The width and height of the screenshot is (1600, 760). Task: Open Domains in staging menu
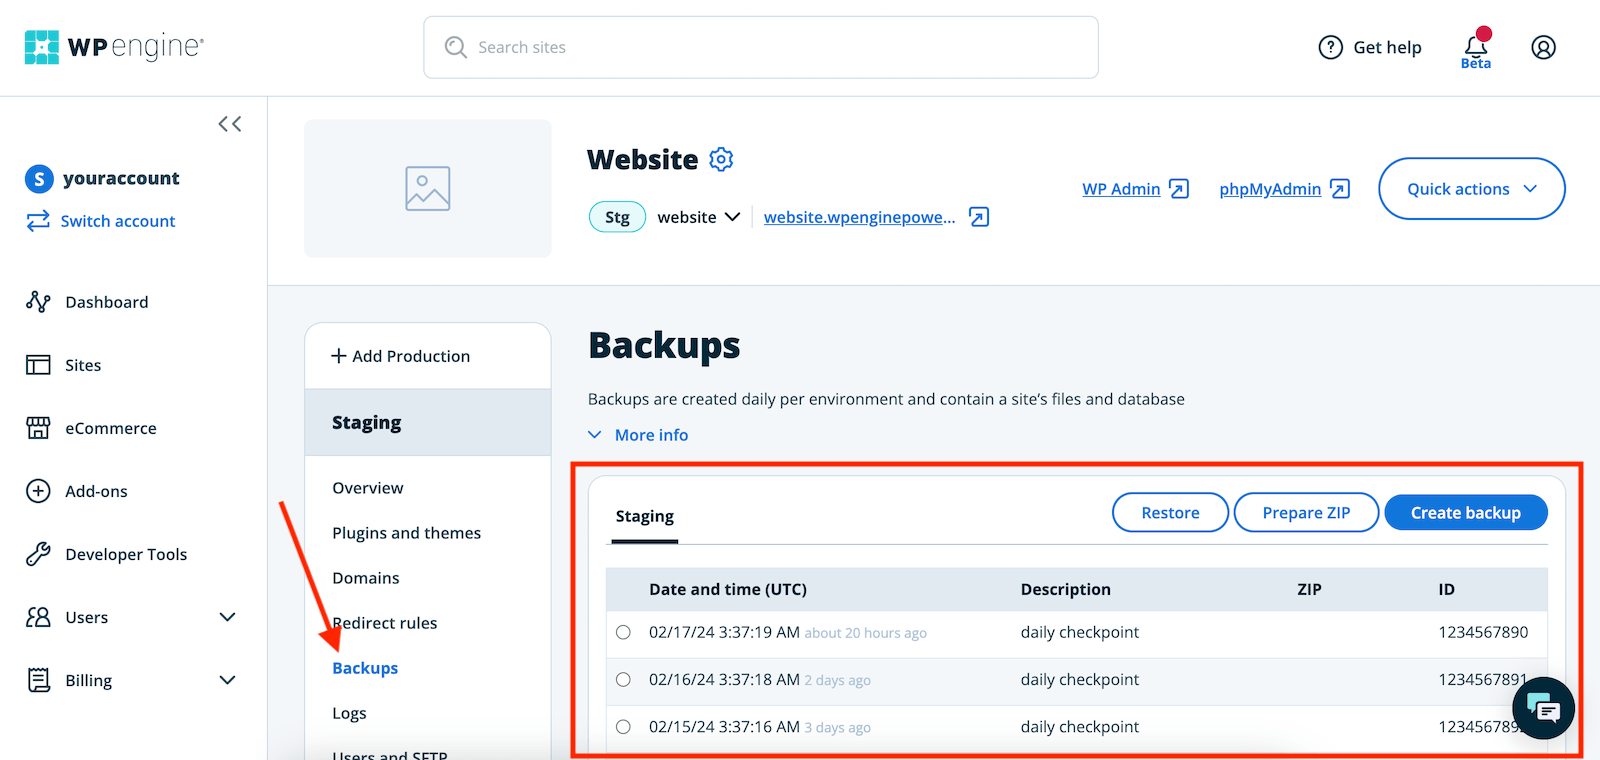366,578
